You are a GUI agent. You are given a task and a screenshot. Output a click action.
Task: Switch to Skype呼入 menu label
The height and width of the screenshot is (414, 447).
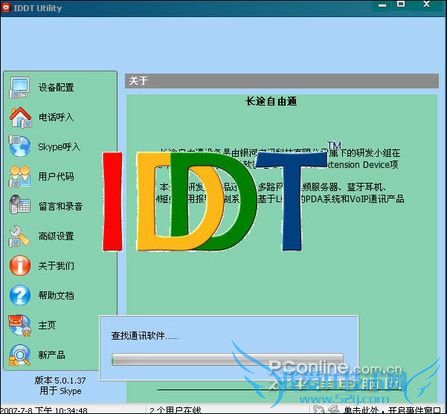pos(59,147)
